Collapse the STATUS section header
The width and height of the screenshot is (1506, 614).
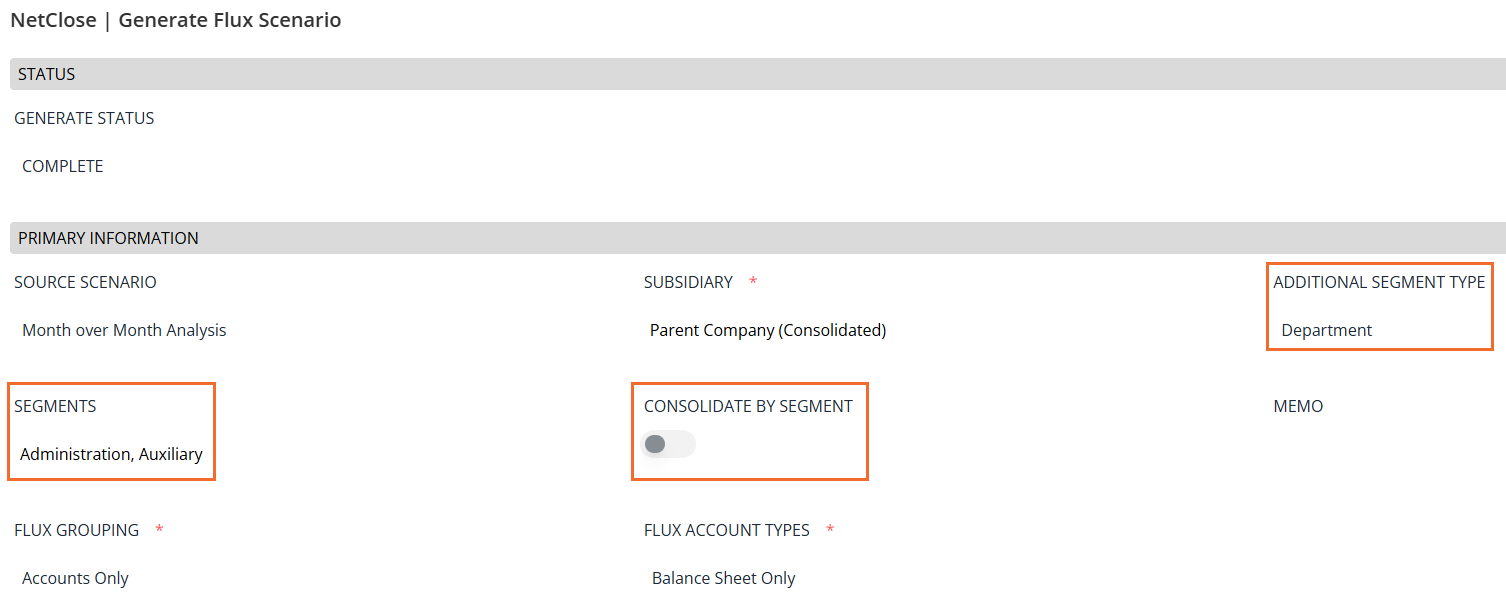(47, 74)
